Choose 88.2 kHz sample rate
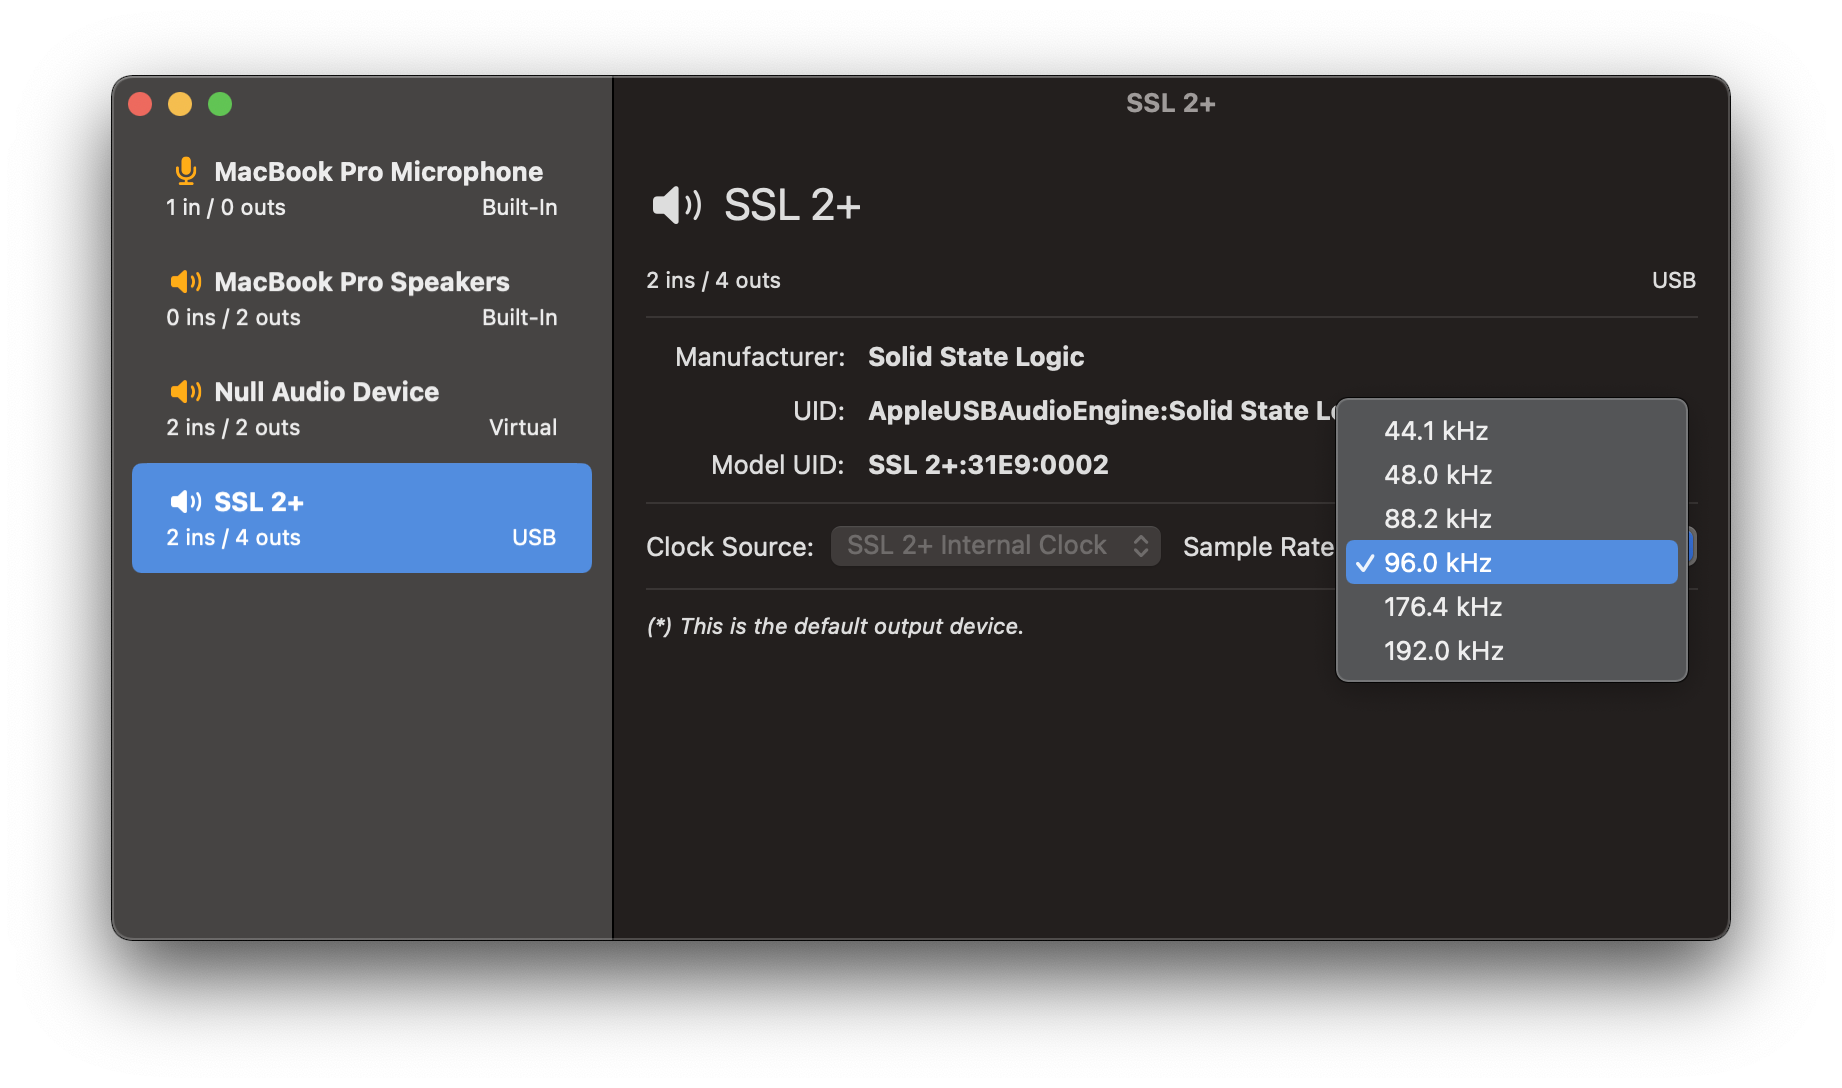Screen dimensions: 1842x1088 [x=1511, y=519]
